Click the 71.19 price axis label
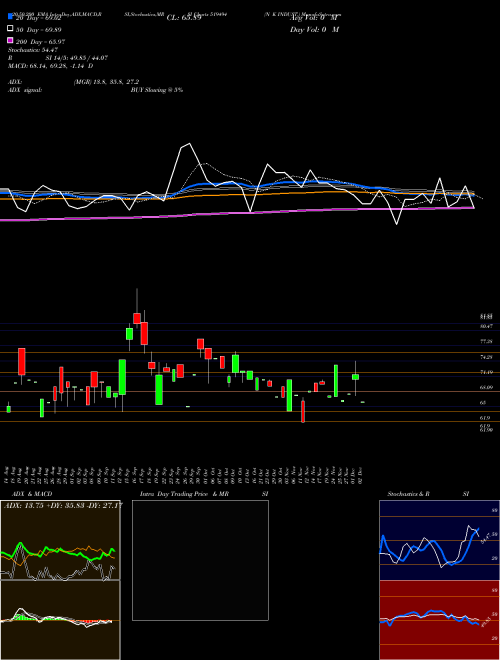 point(486,372)
